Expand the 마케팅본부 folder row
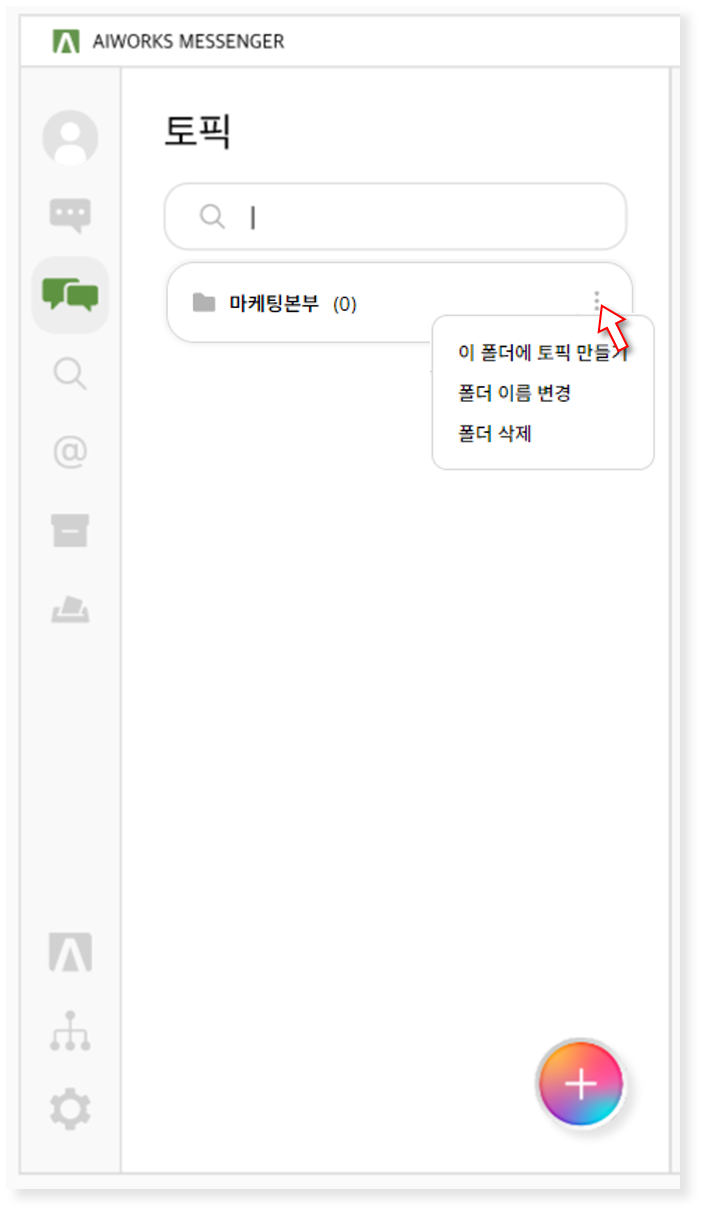This screenshot has height=1213, width=704. pos(399,303)
